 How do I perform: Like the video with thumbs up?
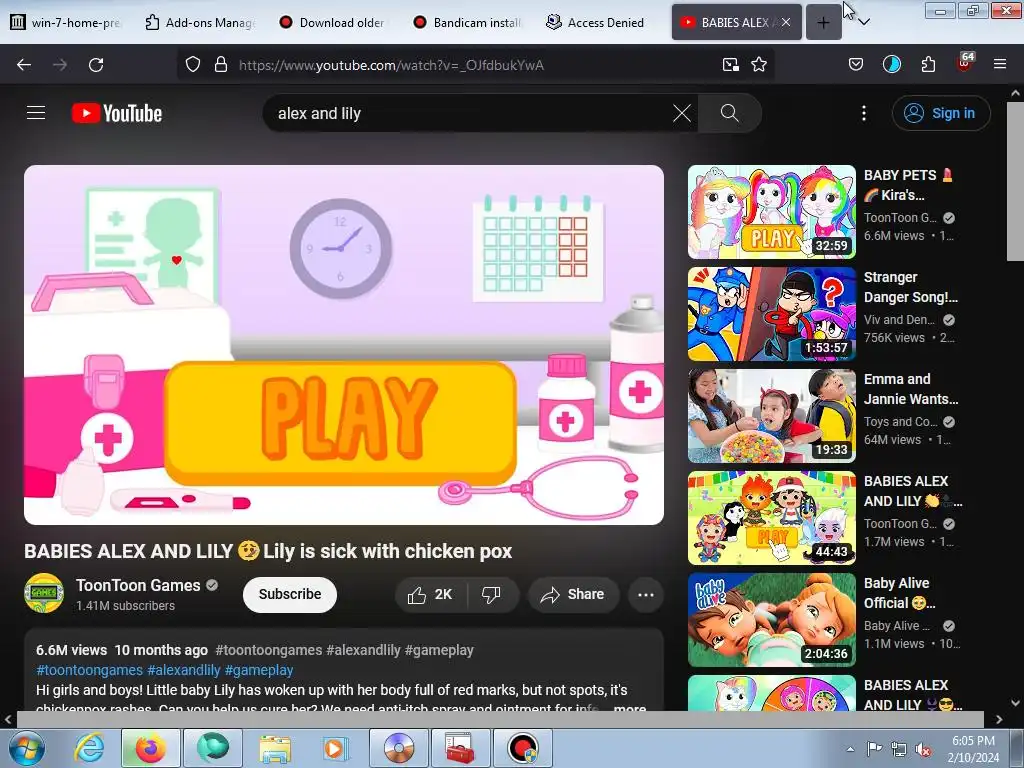click(x=430, y=594)
